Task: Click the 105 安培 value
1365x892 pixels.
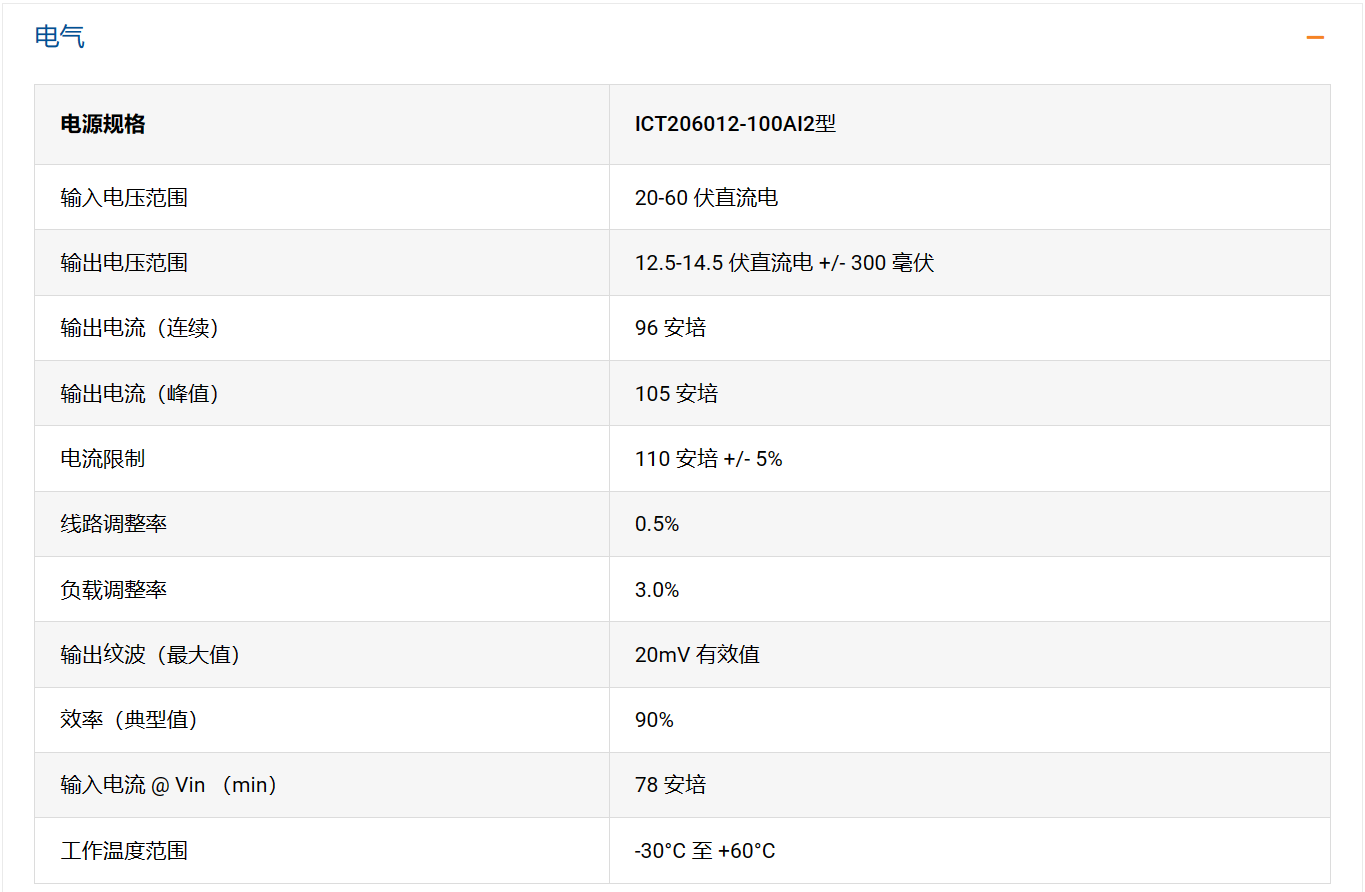Action: click(676, 394)
